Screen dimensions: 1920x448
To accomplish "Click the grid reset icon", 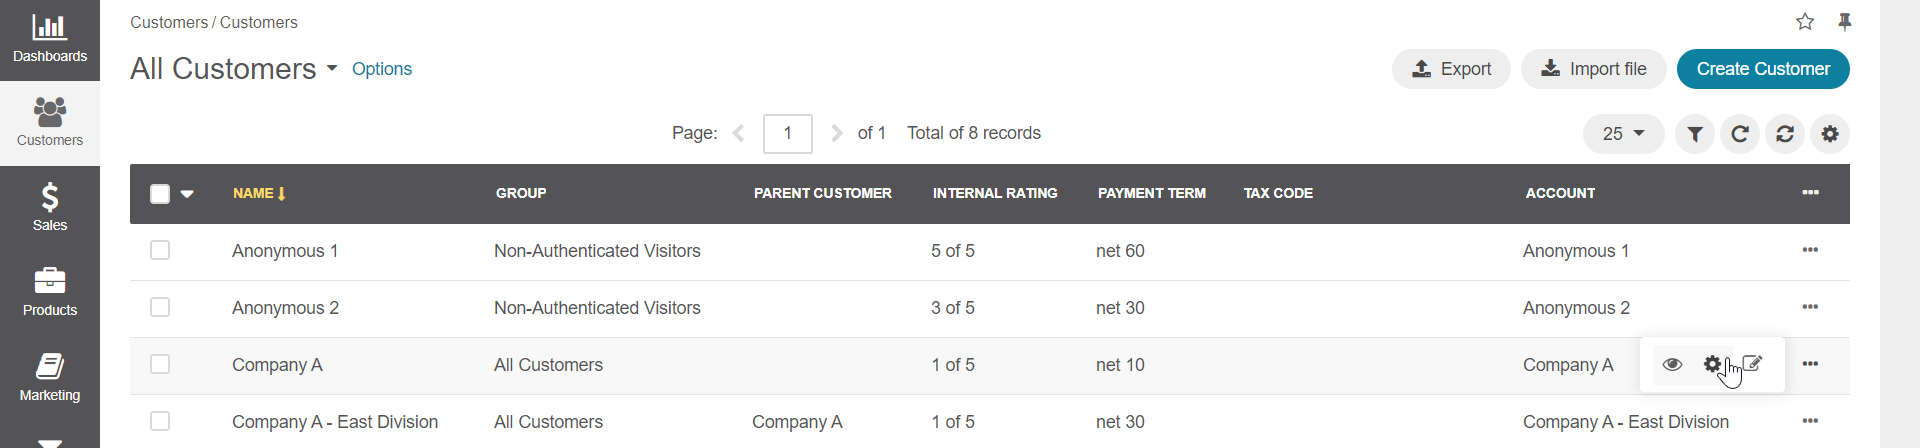I will point(1785,134).
